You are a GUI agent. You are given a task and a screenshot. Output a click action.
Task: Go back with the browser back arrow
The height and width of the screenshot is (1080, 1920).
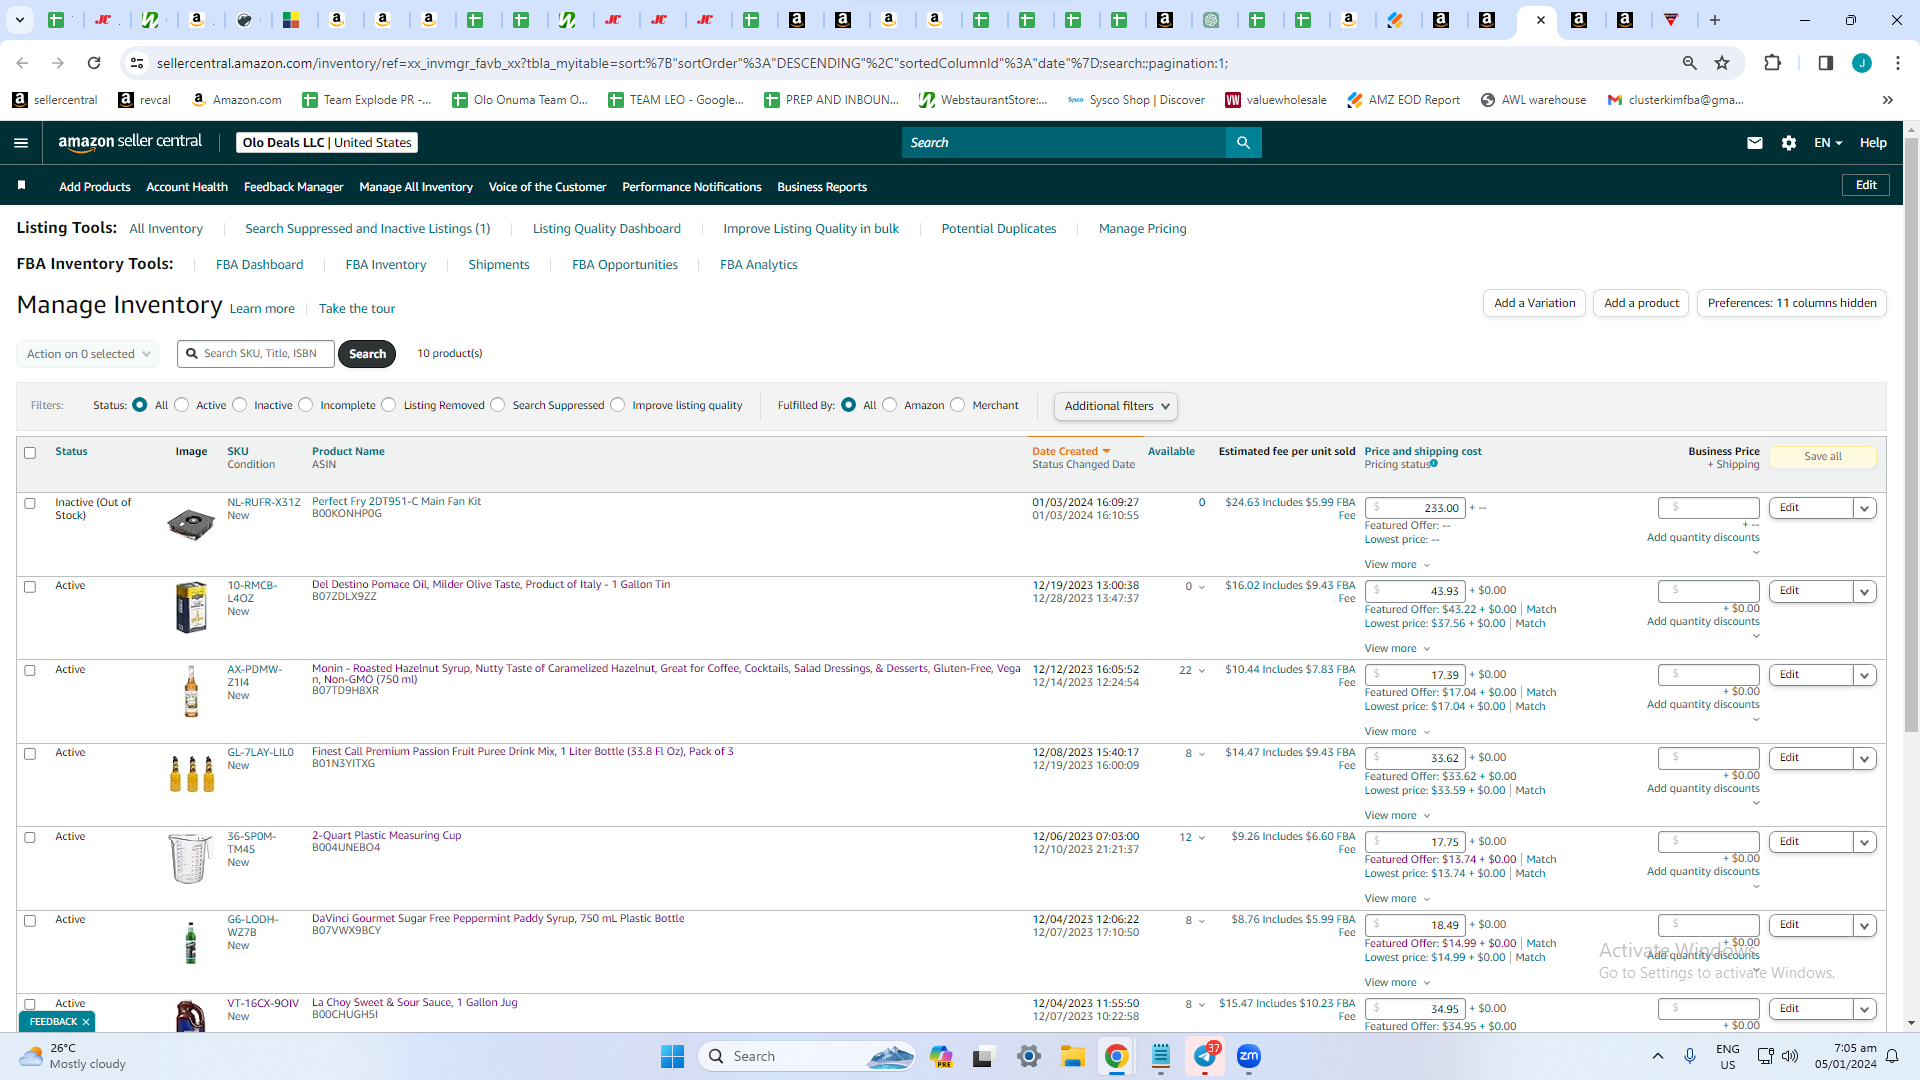tap(22, 63)
